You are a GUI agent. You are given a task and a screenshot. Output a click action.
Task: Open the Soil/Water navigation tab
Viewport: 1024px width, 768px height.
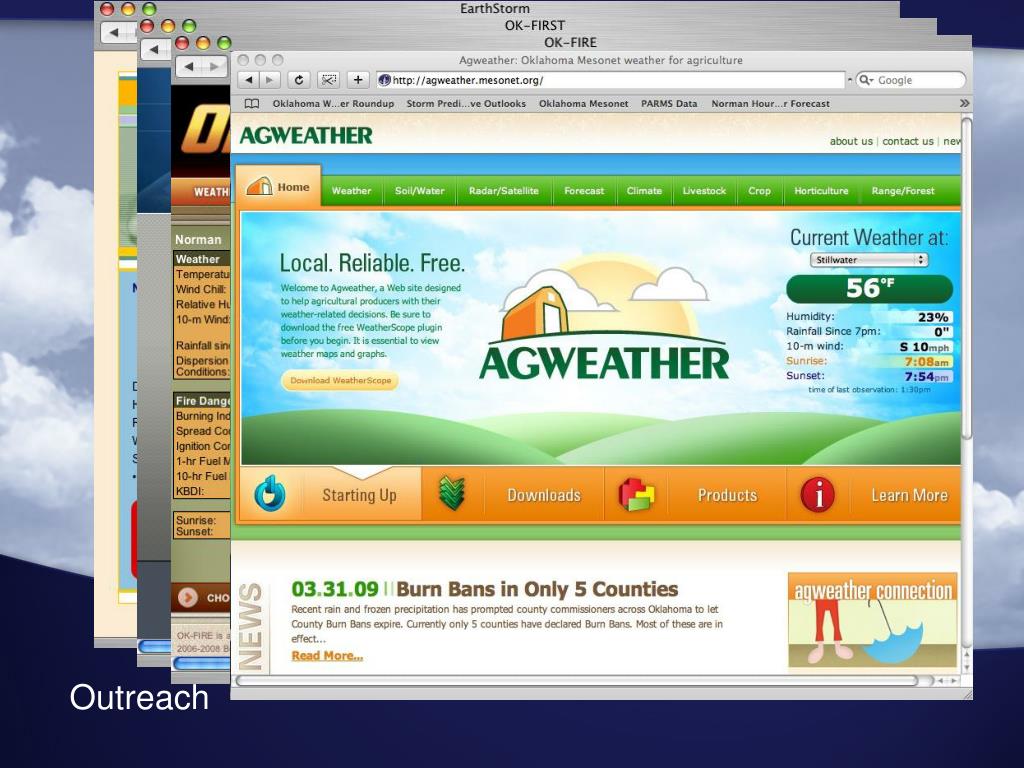[419, 191]
